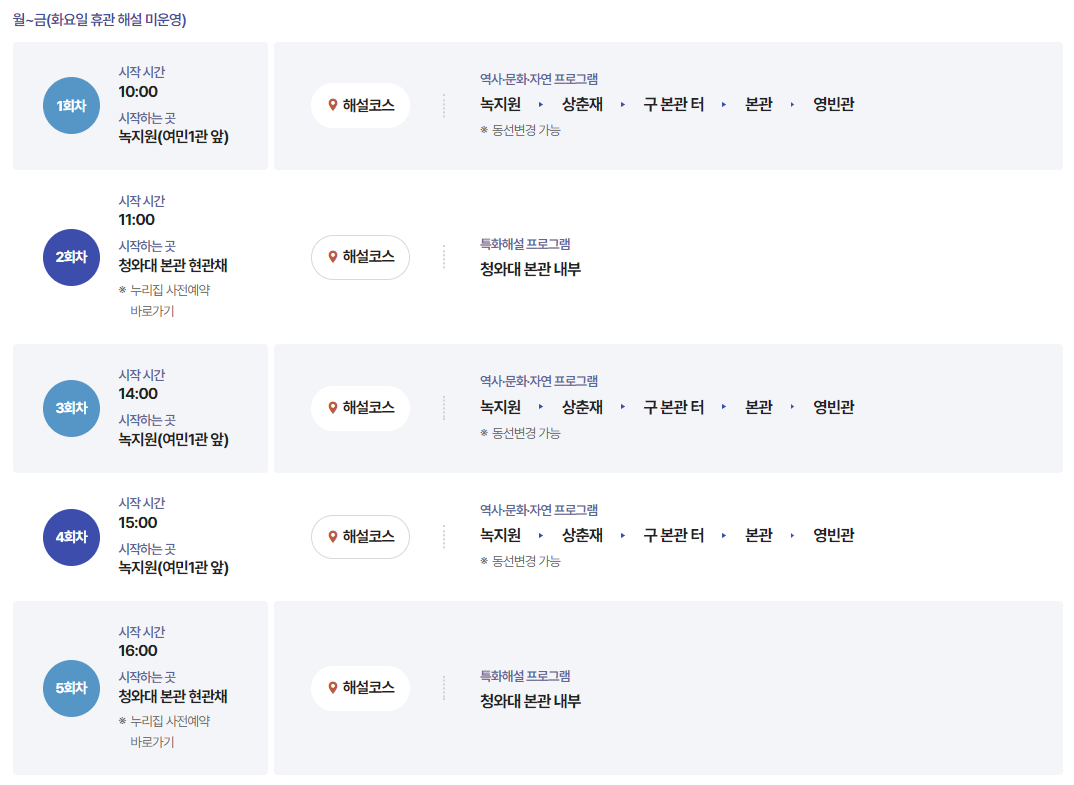This screenshot has height=785, width=1074.
Task: Select the 상춘재 stop in the 4회차 route
Action: coord(583,535)
